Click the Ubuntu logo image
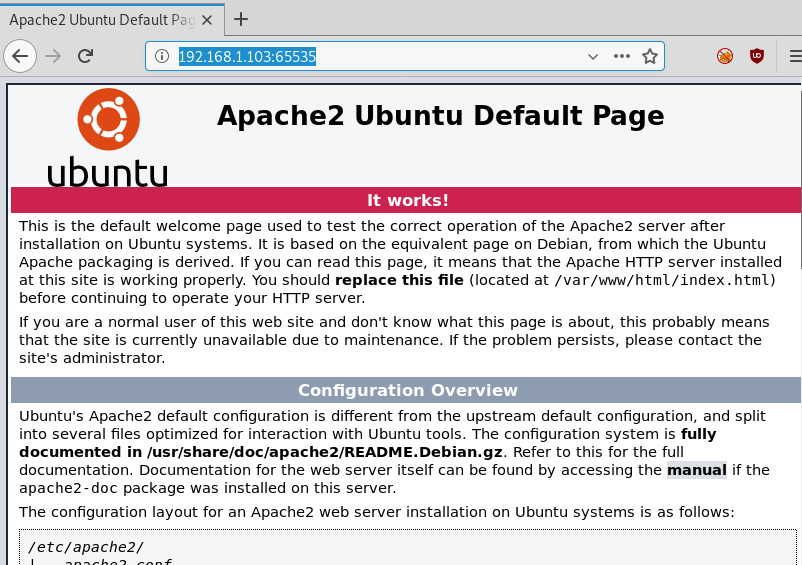 [x=107, y=137]
